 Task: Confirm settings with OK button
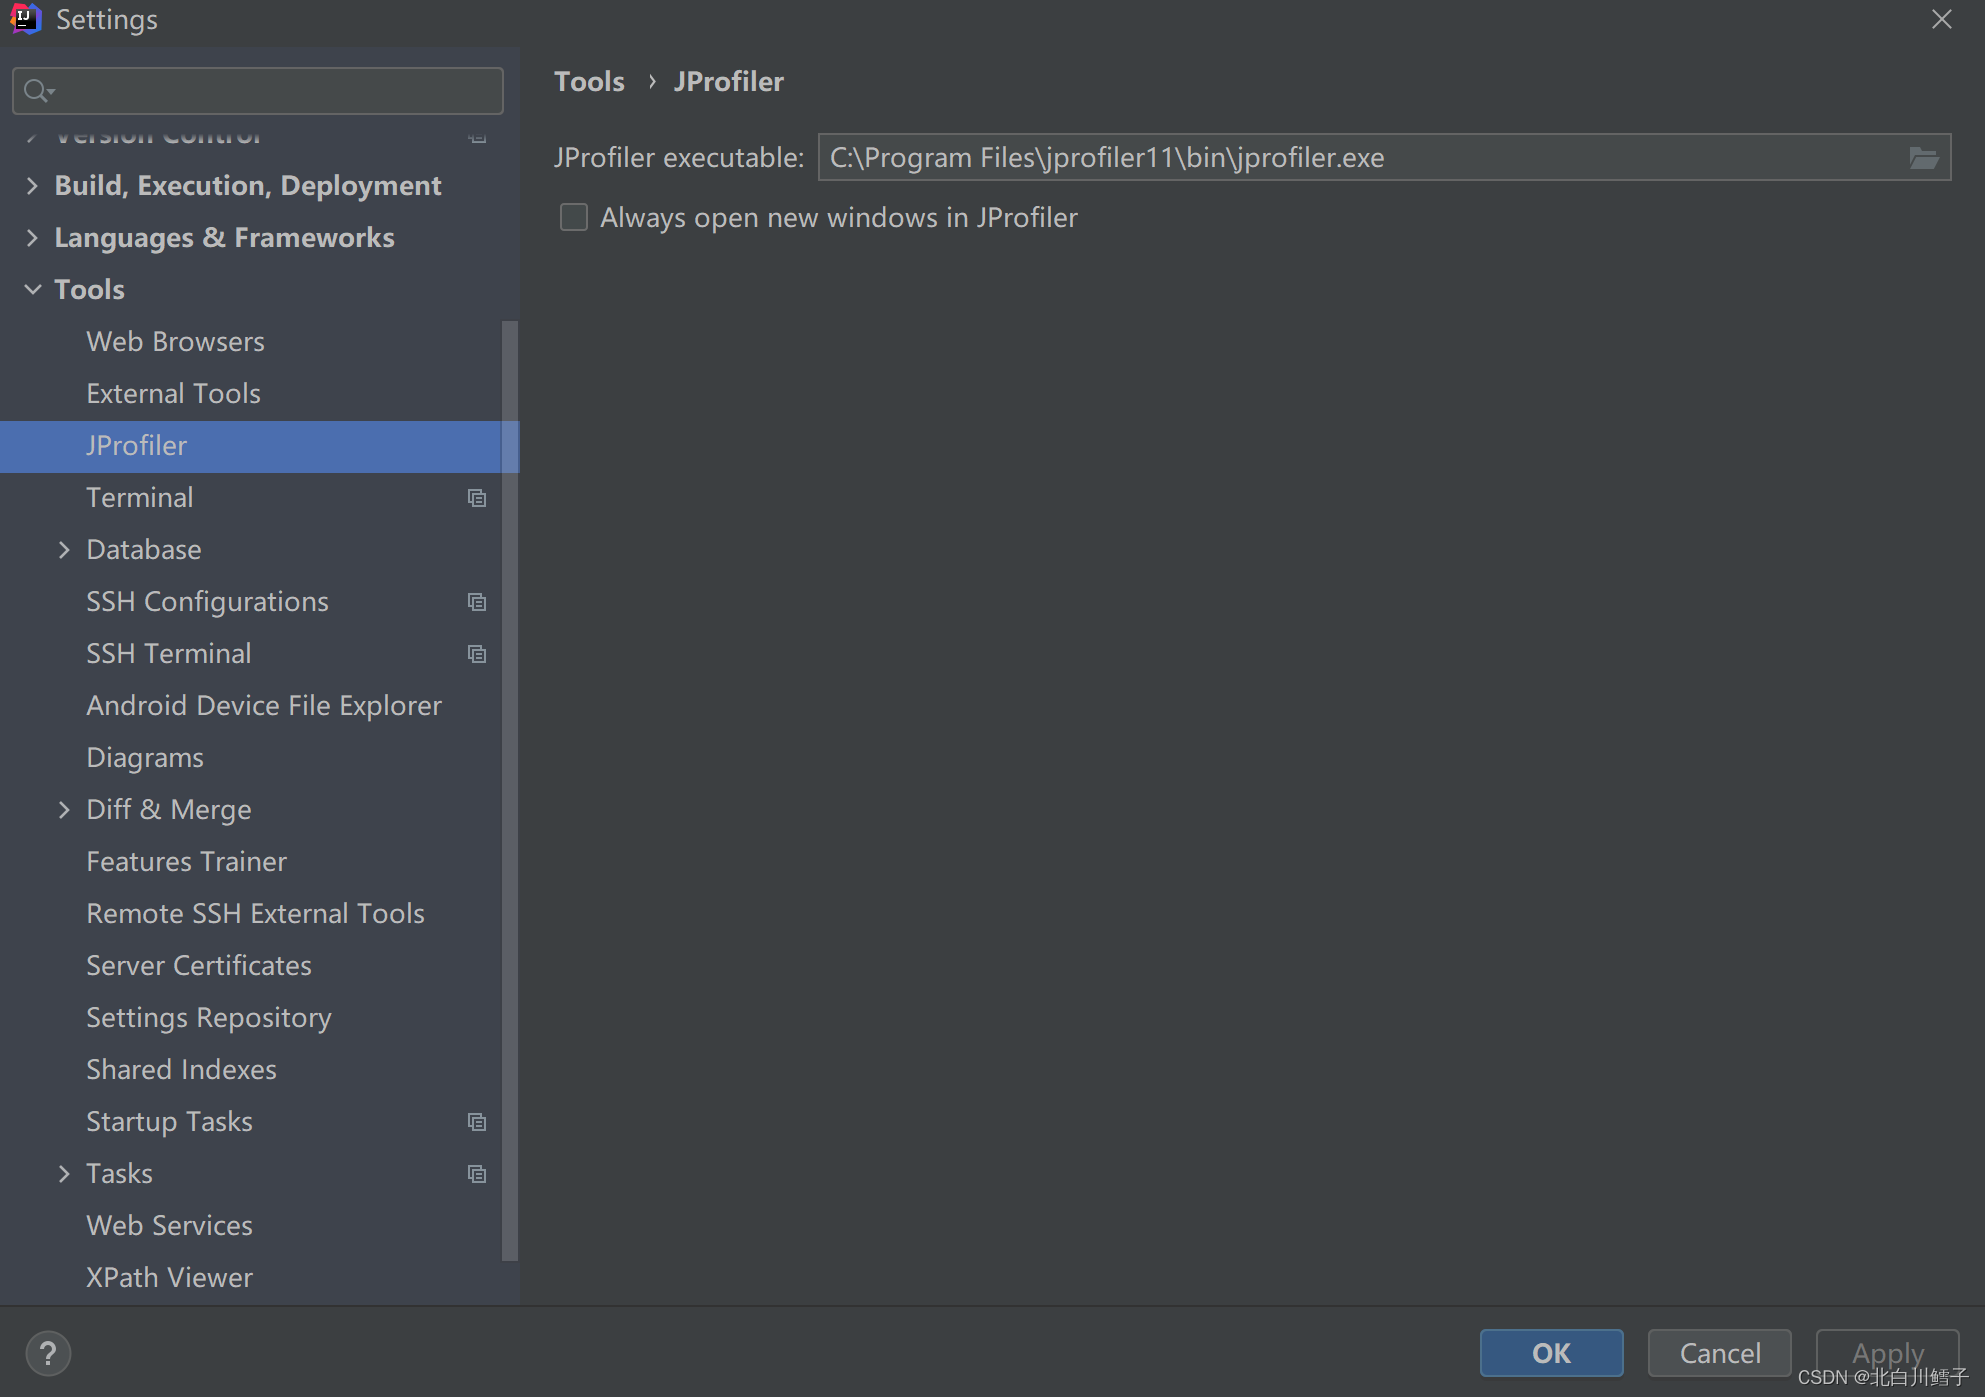coord(1551,1353)
